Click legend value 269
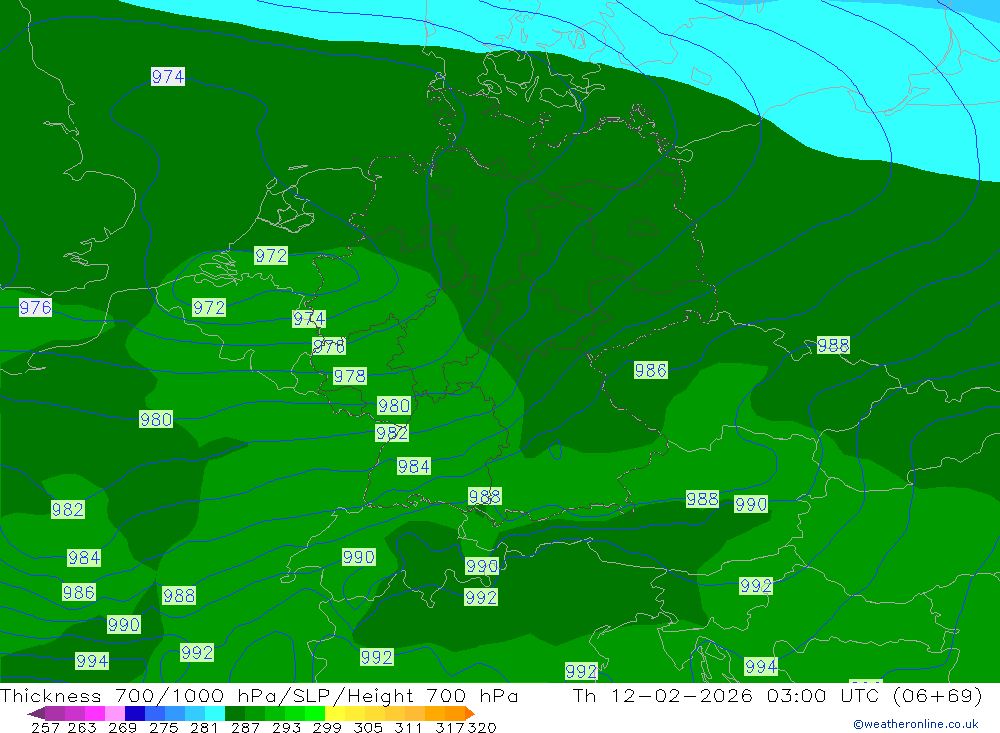Screen dimensions: 1000x733 coord(122,728)
